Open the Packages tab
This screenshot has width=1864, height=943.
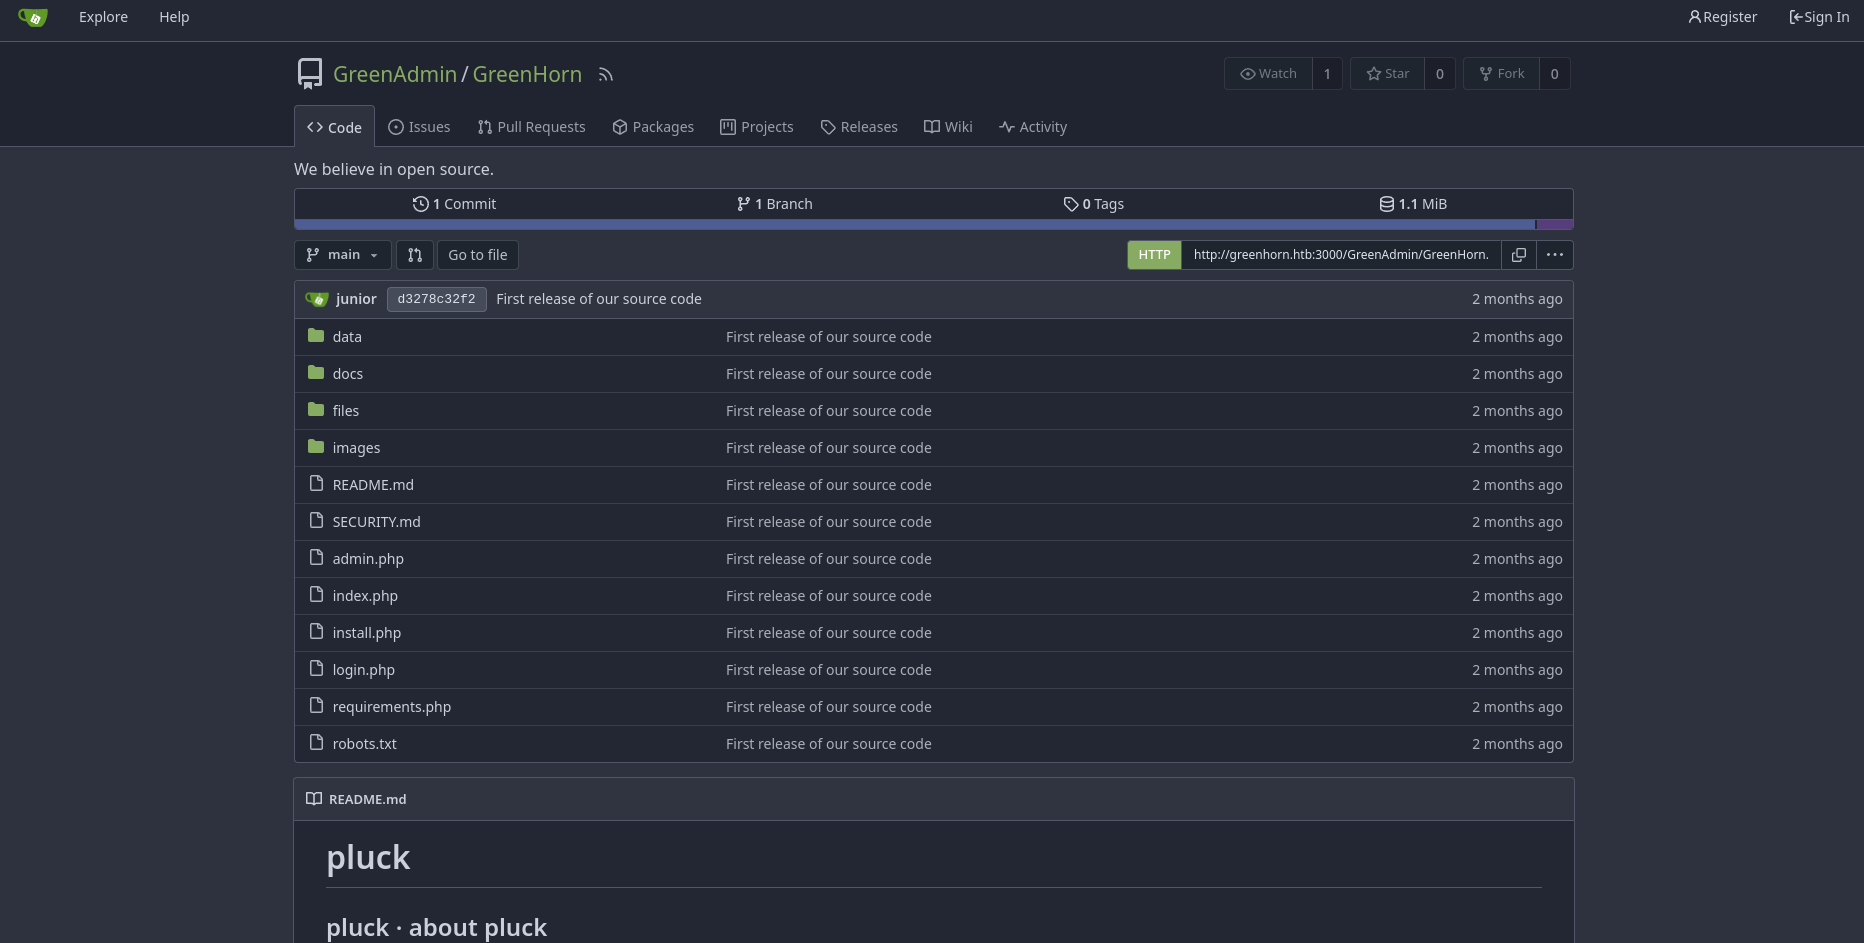[x=653, y=127]
